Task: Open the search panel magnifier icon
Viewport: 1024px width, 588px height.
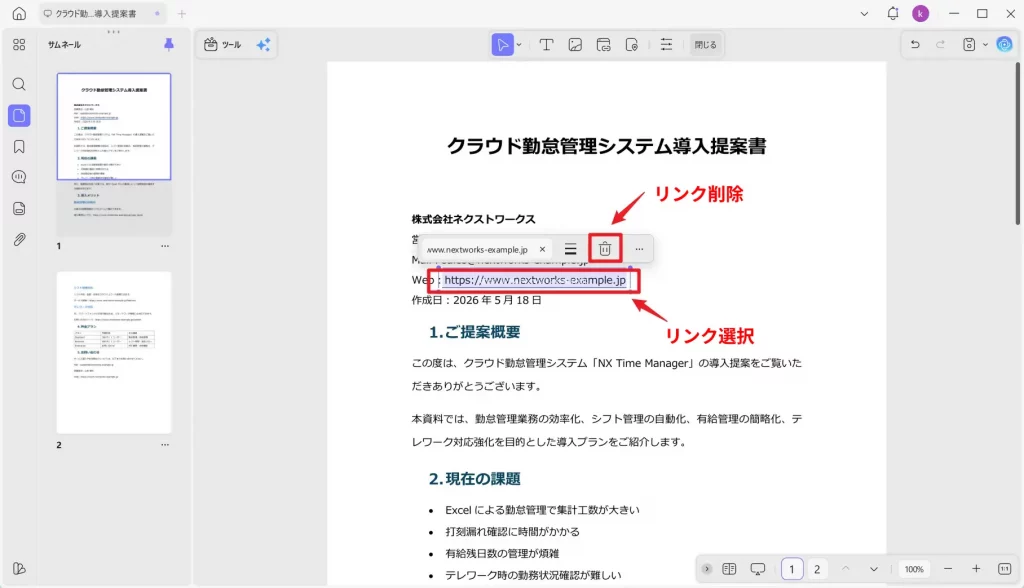Action: point(19,84)
